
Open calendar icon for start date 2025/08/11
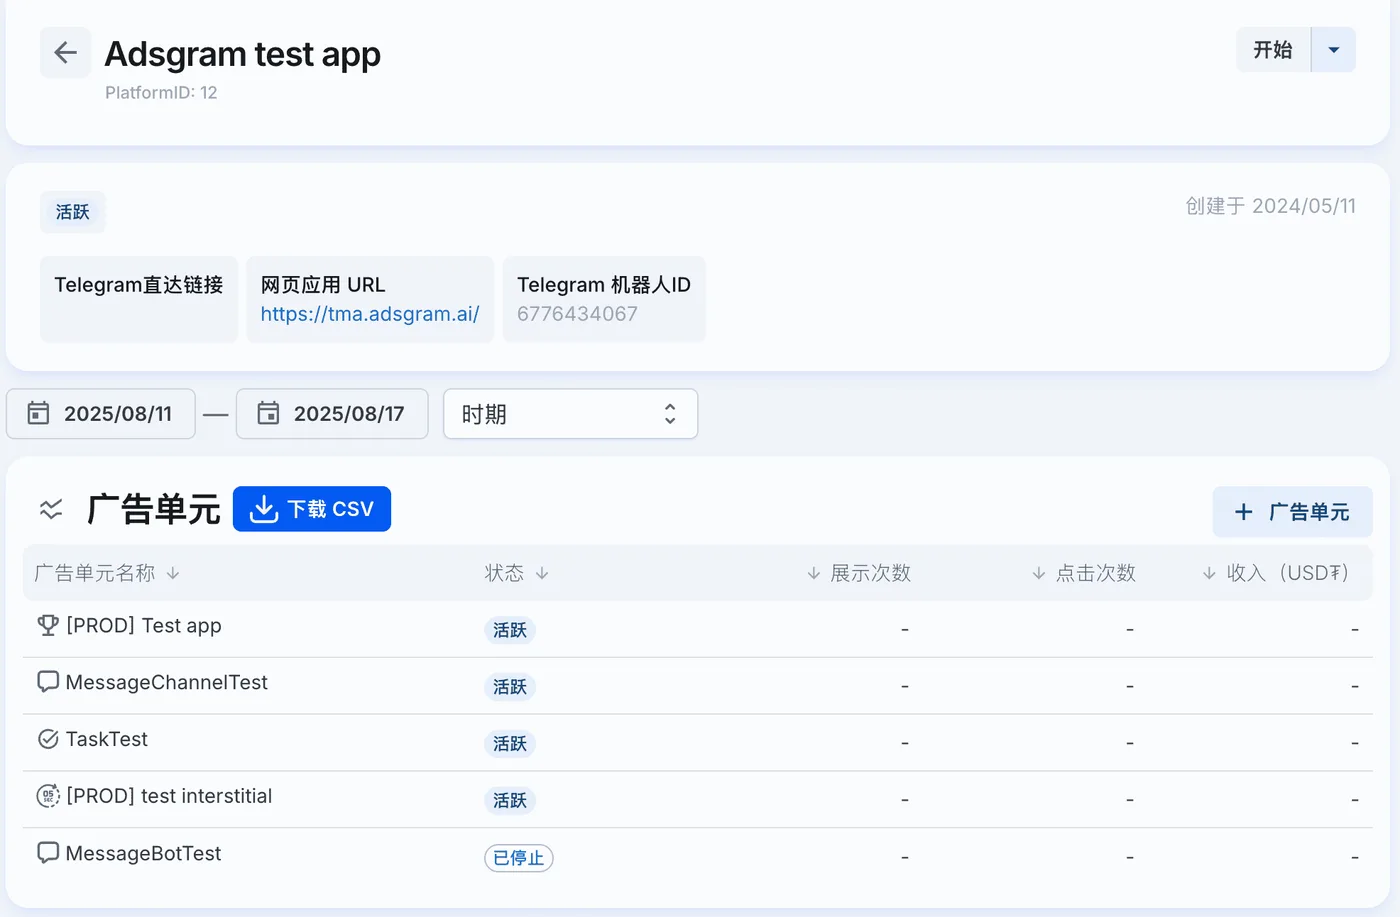point(38,413)
